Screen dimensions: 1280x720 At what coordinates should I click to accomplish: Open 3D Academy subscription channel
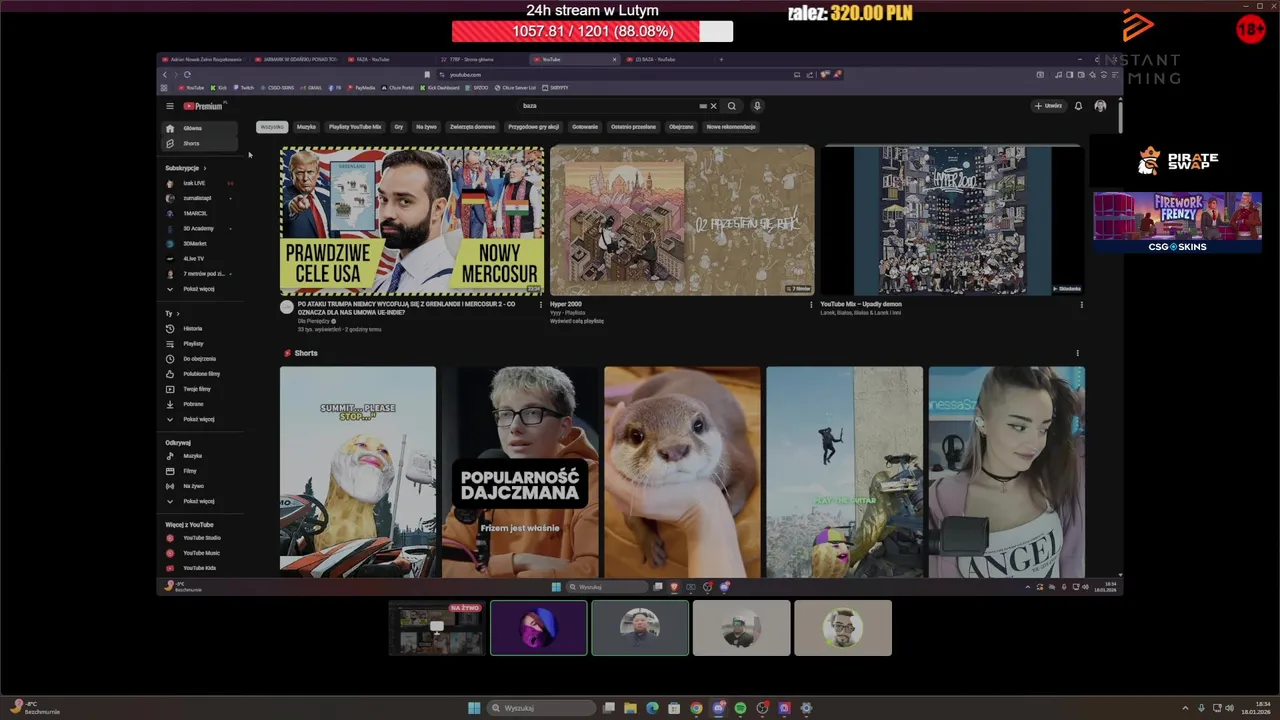(x=200, y=228)
